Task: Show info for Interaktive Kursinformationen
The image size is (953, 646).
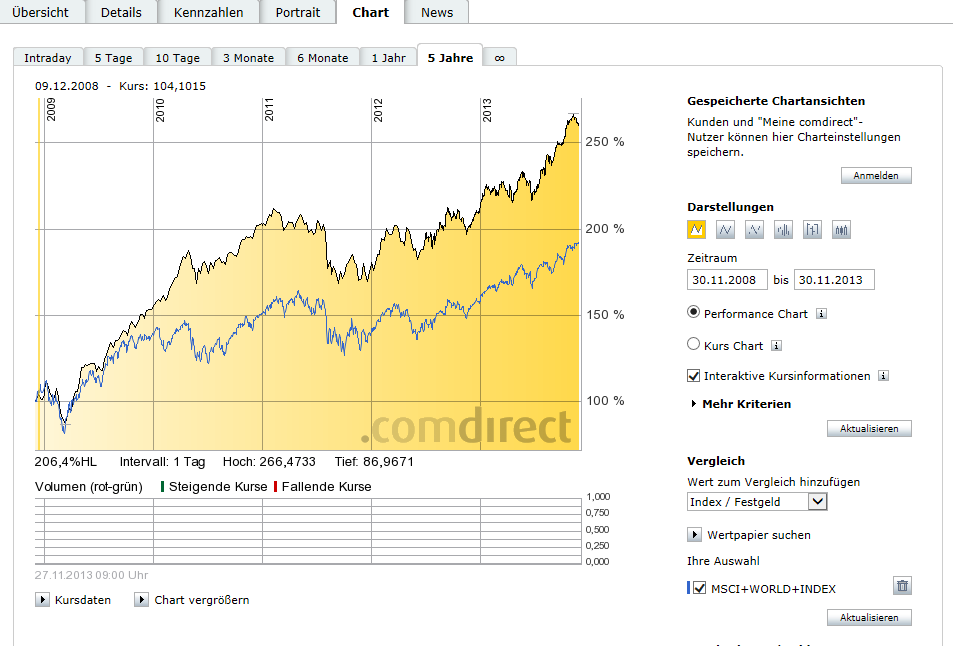Action: pyautogui.click(x=883, y=376)
